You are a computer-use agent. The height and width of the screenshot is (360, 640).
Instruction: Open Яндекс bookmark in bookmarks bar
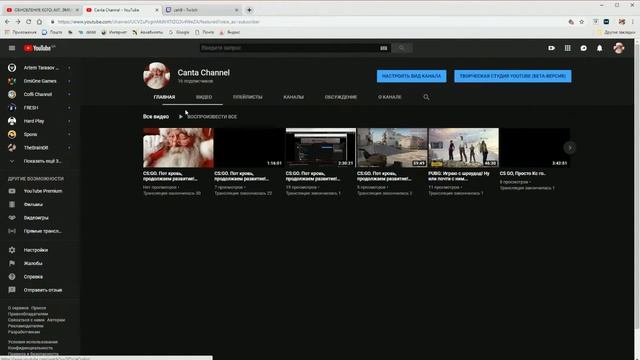pos(230,32)
